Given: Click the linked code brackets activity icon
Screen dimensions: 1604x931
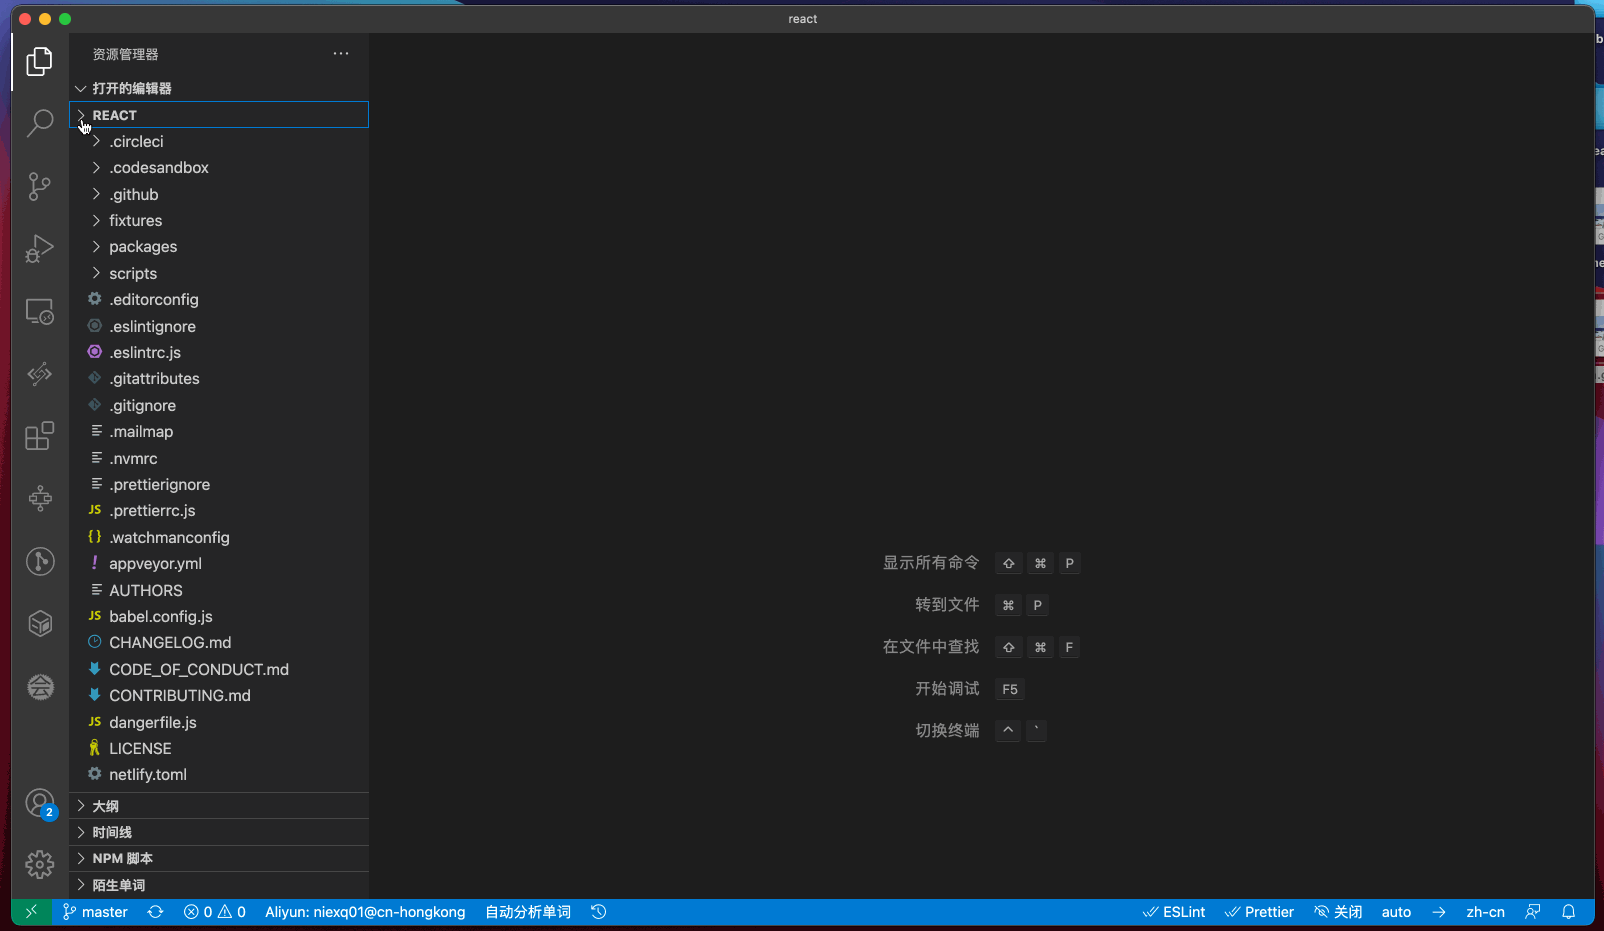Looking at the screenshot, I should 39,374.
